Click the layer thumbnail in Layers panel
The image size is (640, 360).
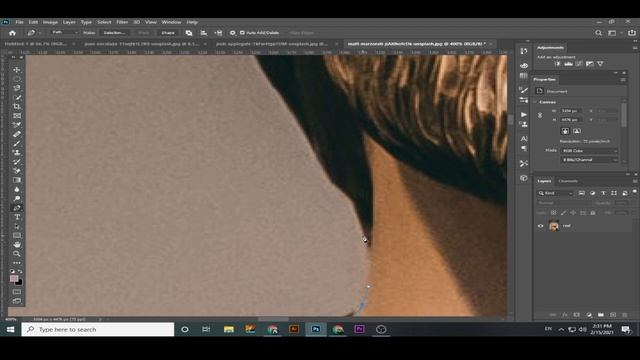(x=554, y=226)
